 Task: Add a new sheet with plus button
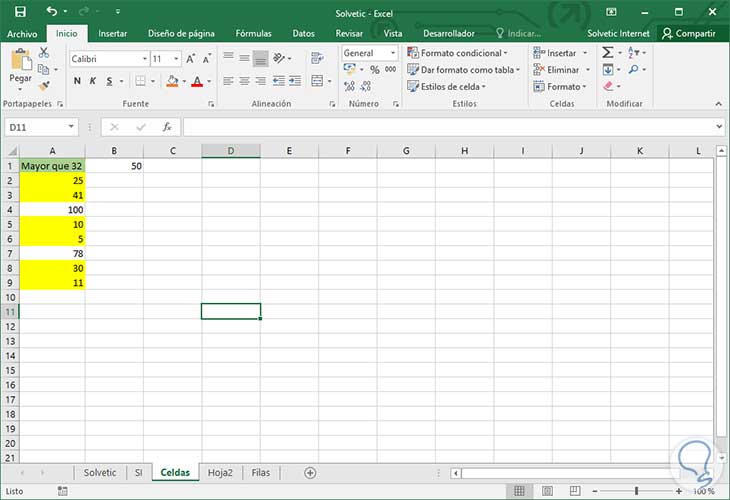coord(310,473)
